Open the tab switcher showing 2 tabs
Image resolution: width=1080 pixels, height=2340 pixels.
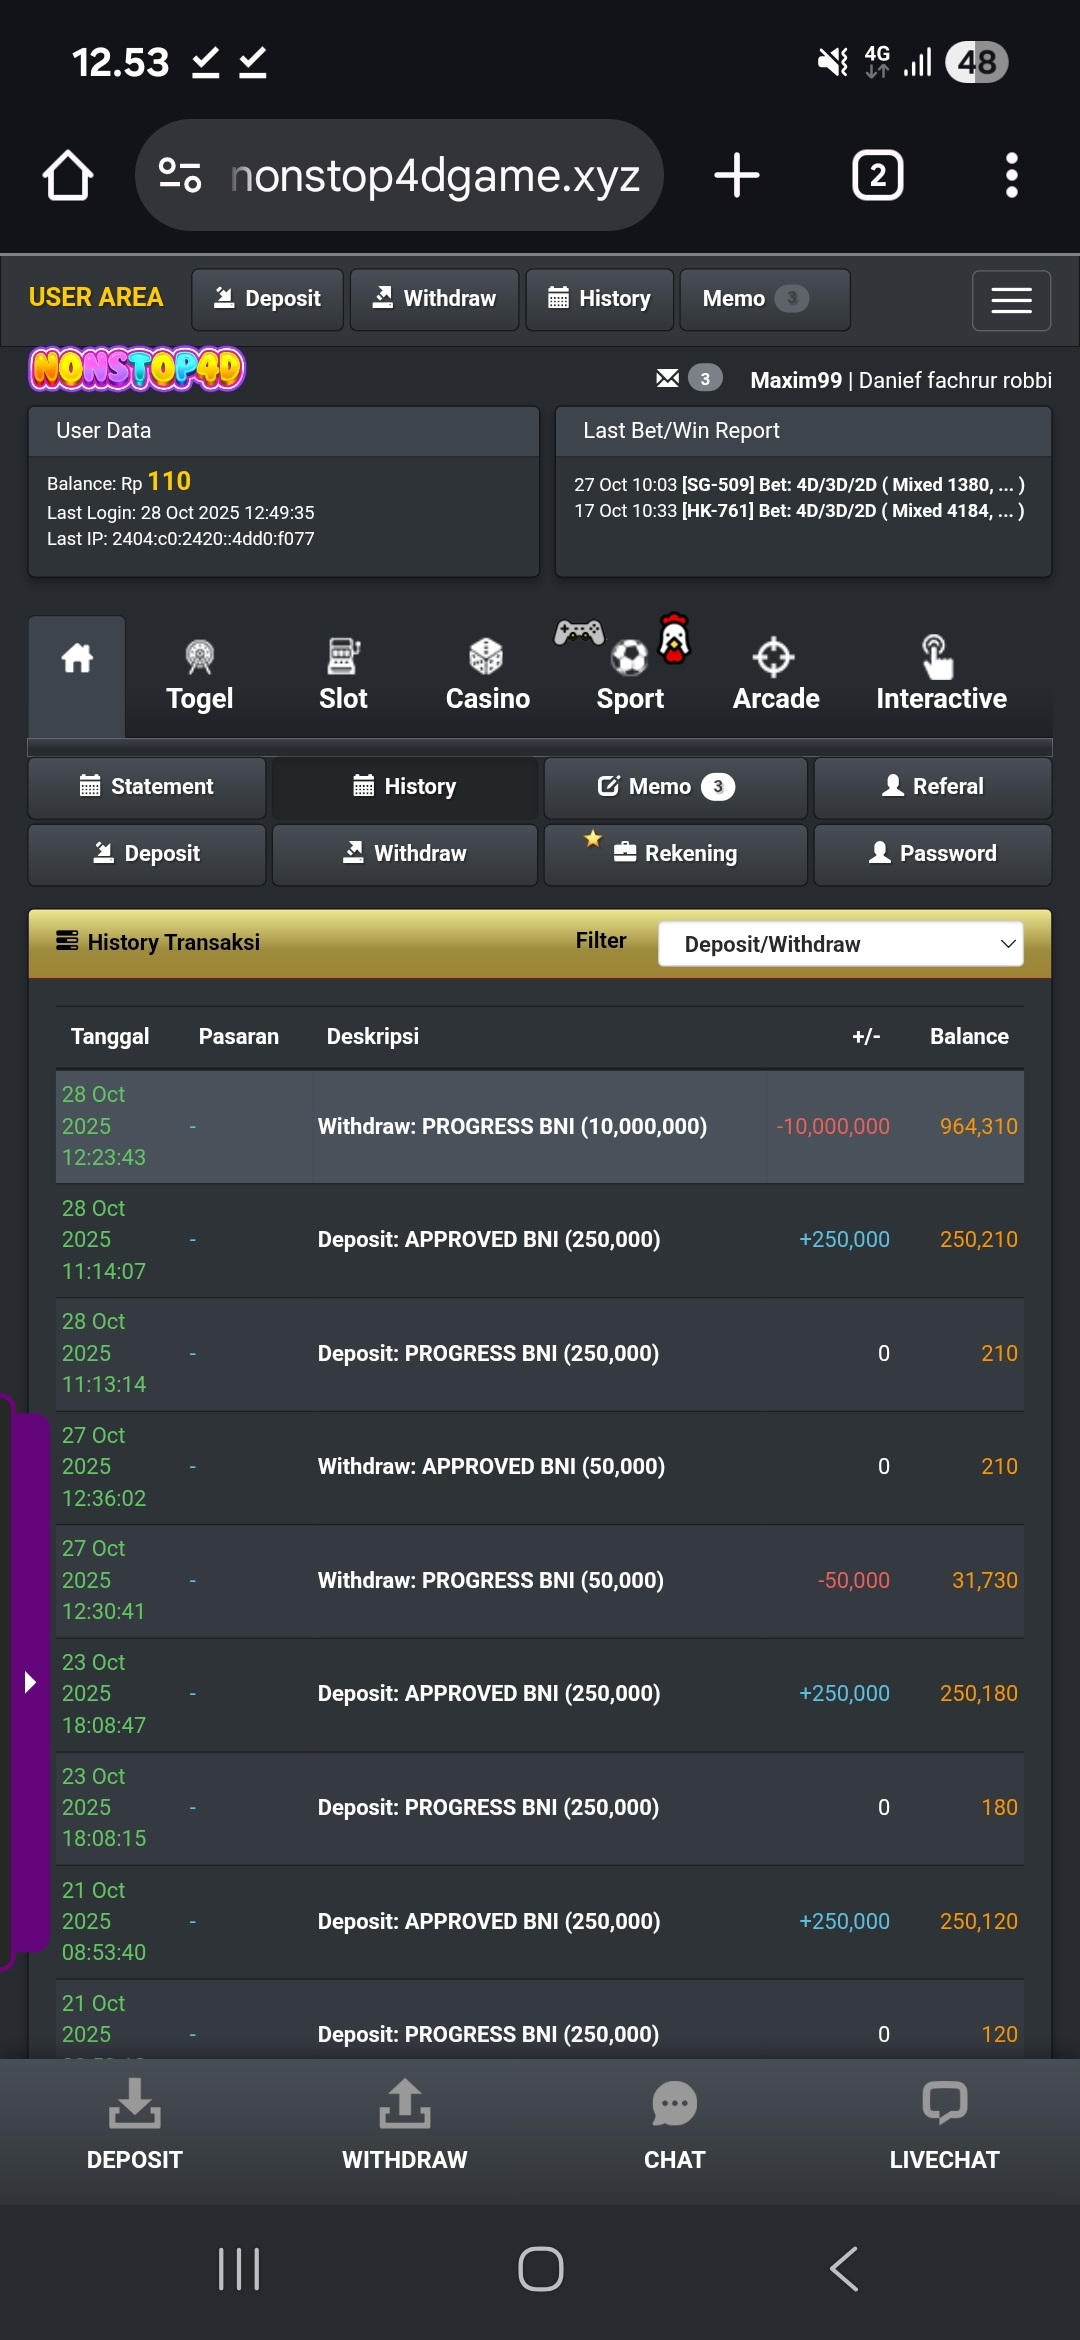(877, 176)
